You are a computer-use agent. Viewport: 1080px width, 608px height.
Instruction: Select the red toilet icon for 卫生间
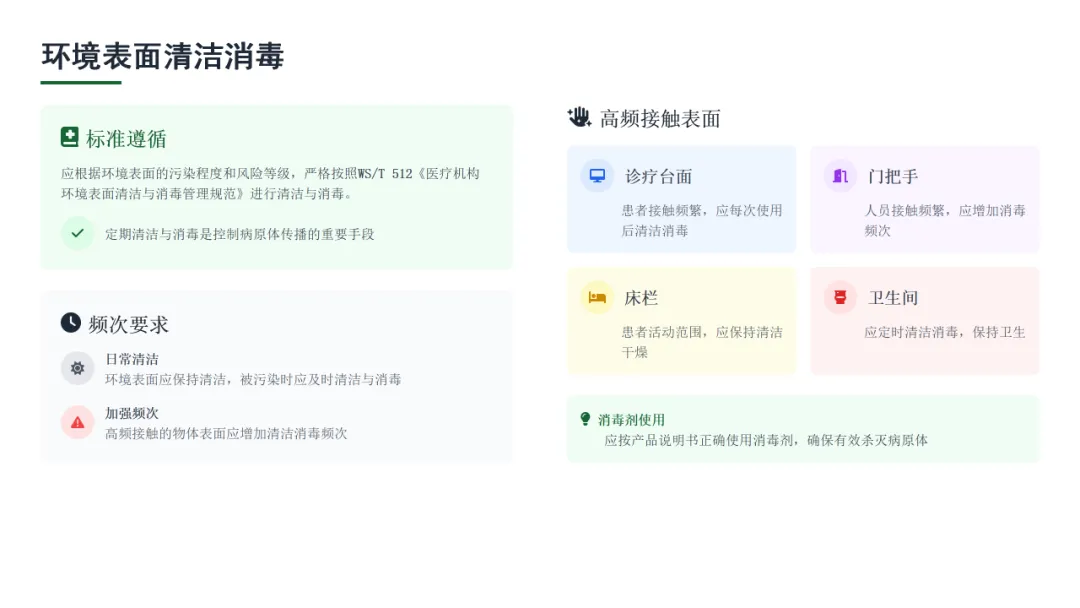(840, 297)
